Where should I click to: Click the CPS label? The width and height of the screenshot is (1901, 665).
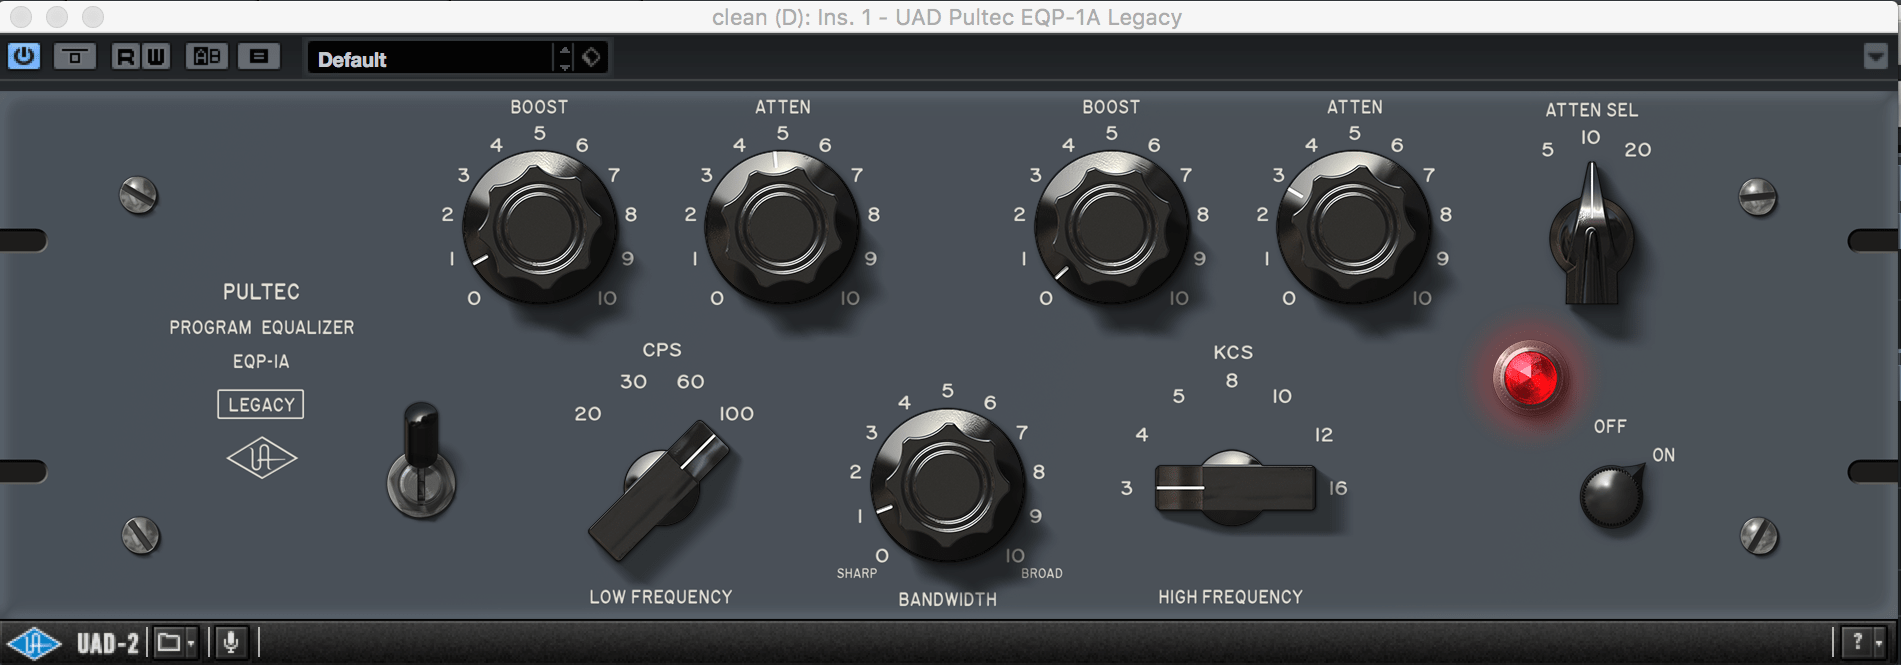pyautogui.click(x=662, y=350)
